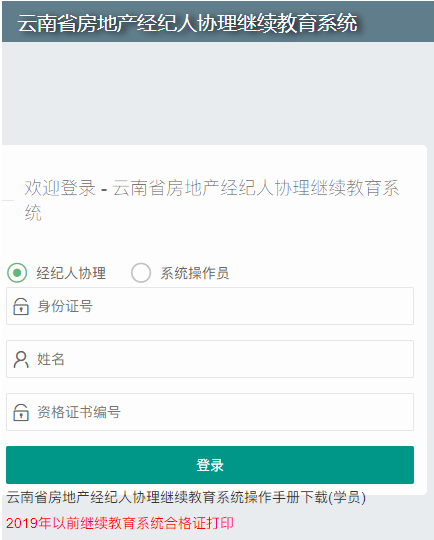Click the lock icon beside 资格证书编号
This screenshot has height=540, width=434.
21,412
